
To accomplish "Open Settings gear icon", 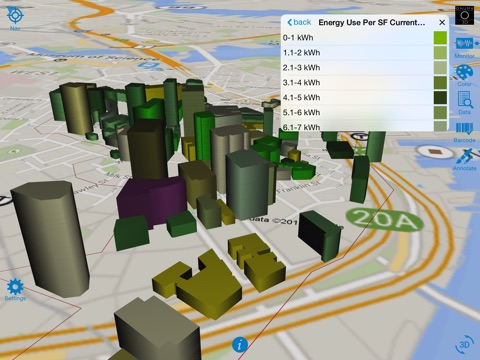I will click(15, 290).
